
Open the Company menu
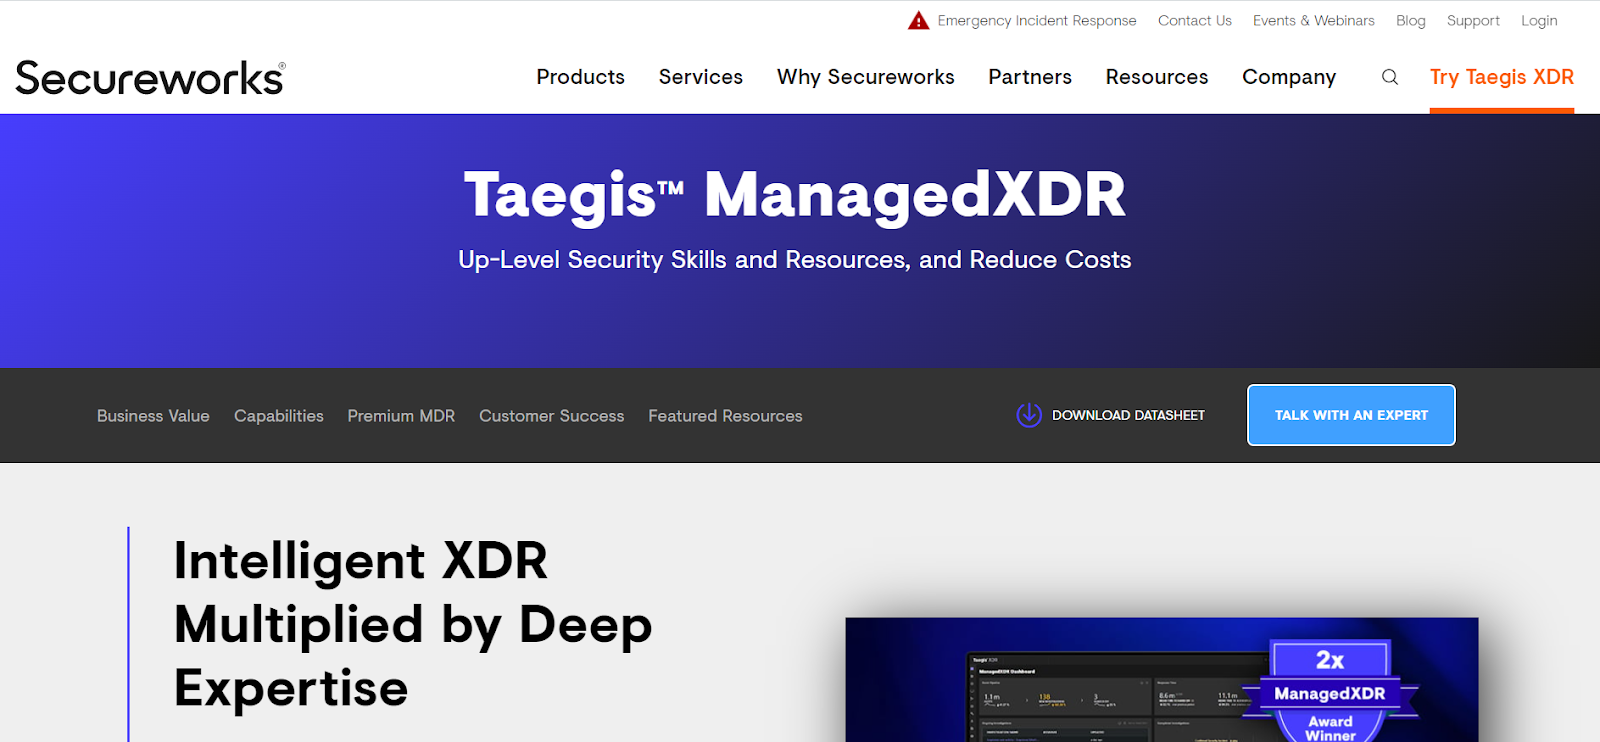coord(1289,77)
